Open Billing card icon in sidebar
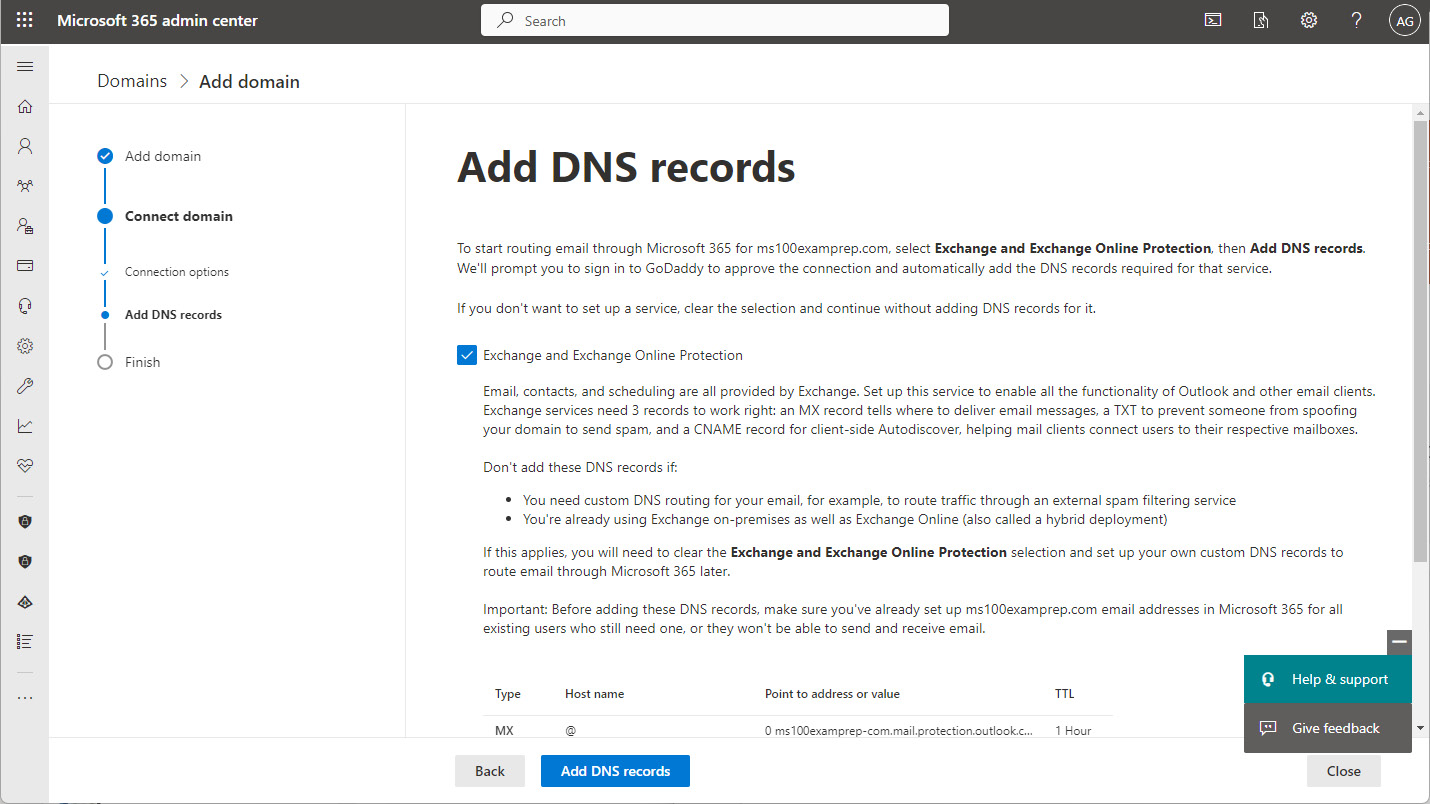 click(x=25, y=266)
